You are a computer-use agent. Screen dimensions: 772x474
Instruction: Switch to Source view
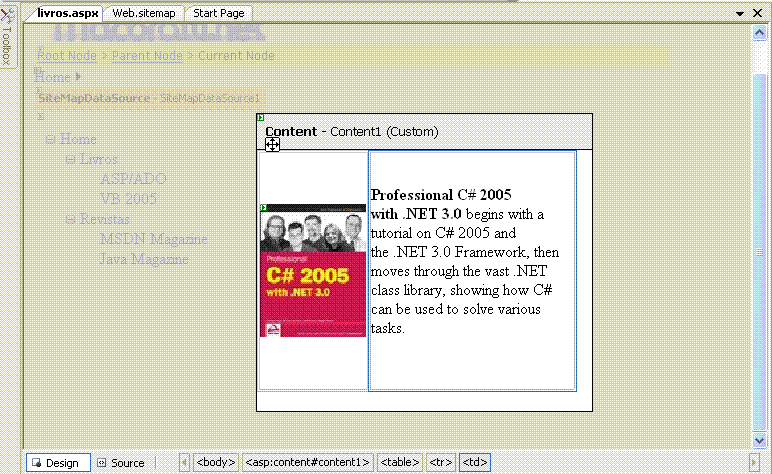[121, 463]
